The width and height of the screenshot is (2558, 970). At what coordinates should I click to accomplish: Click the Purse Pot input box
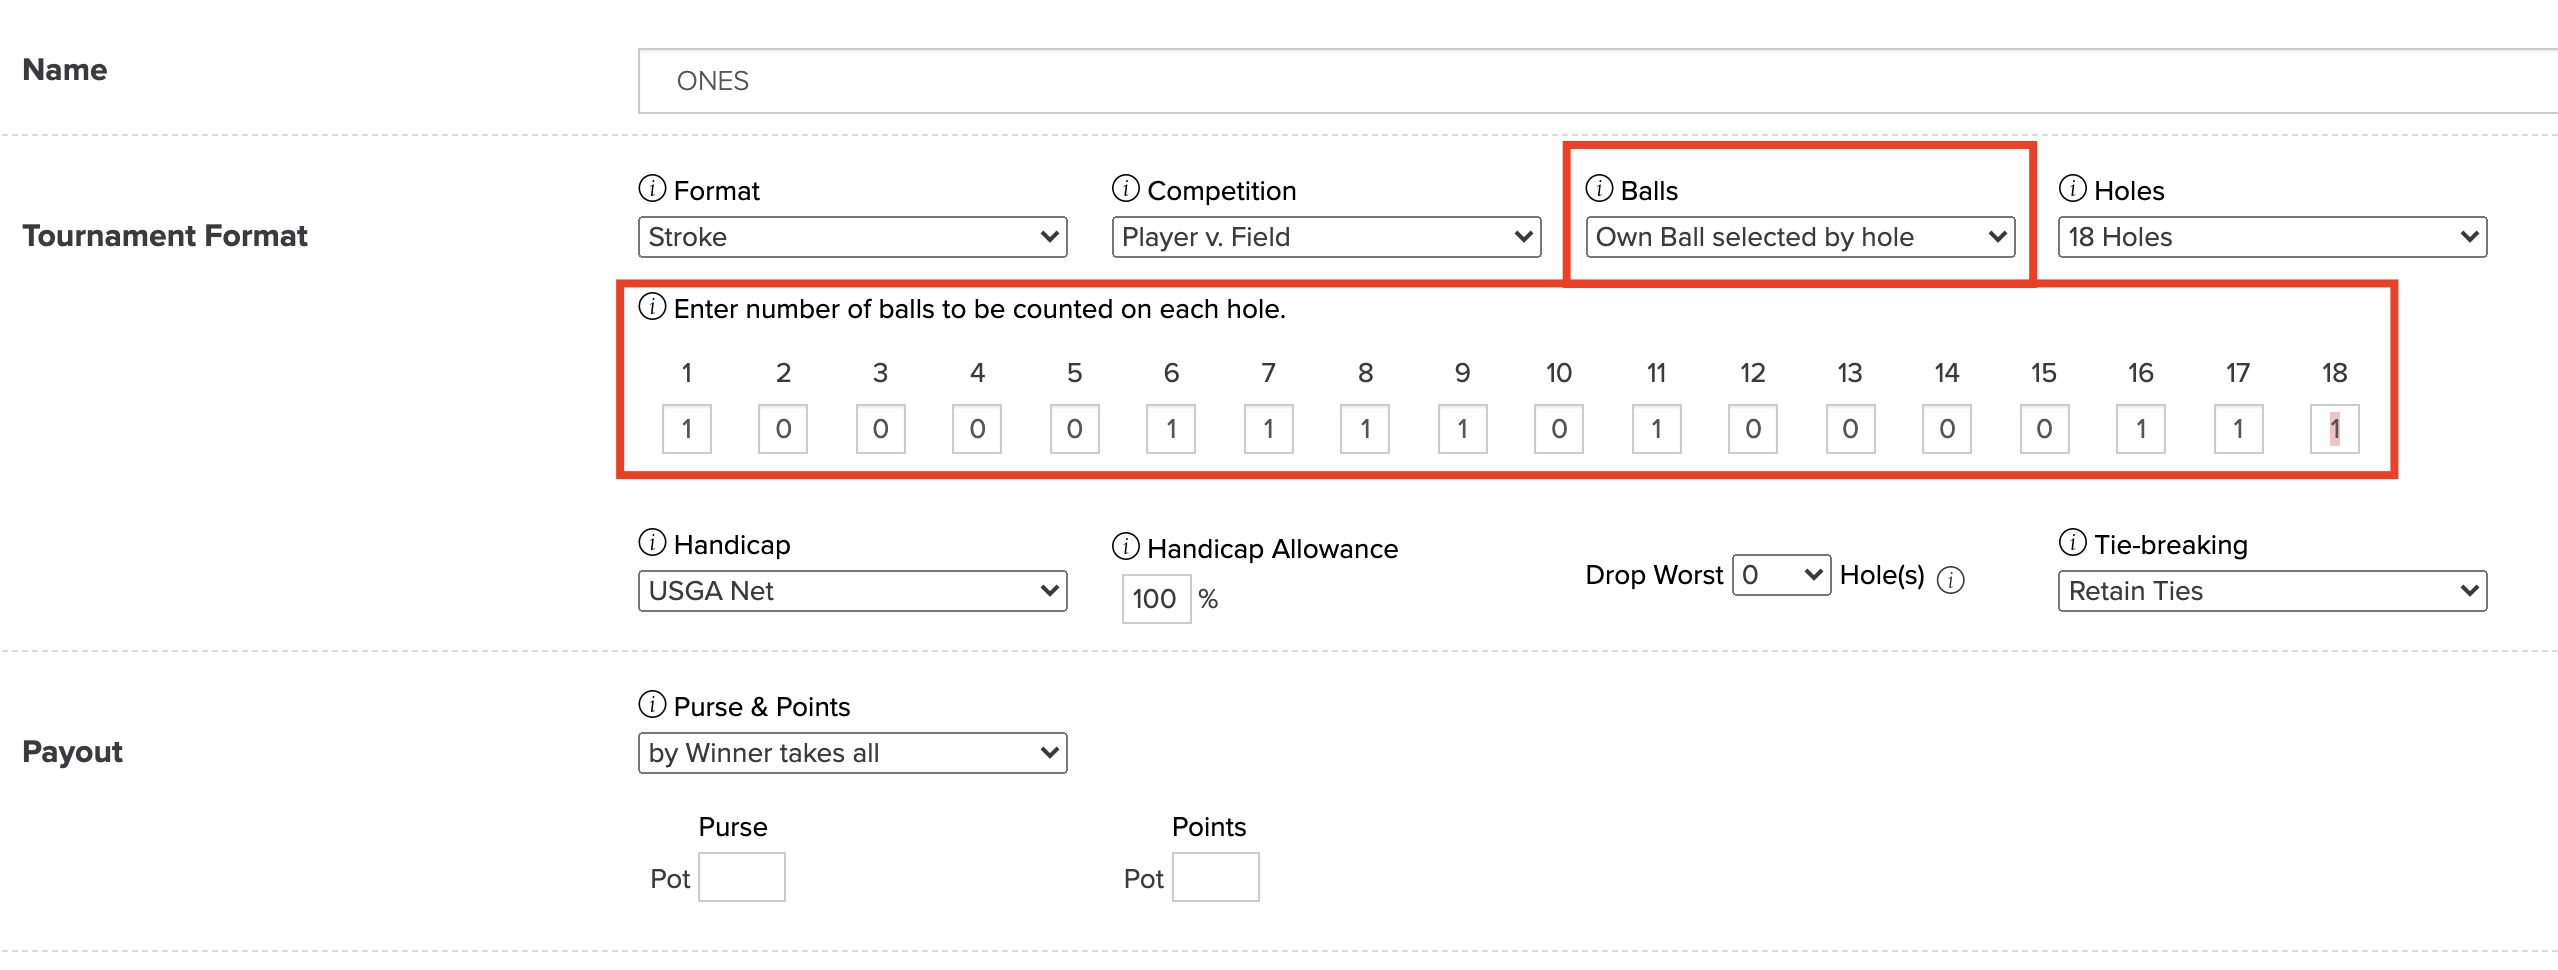point(742,877)
